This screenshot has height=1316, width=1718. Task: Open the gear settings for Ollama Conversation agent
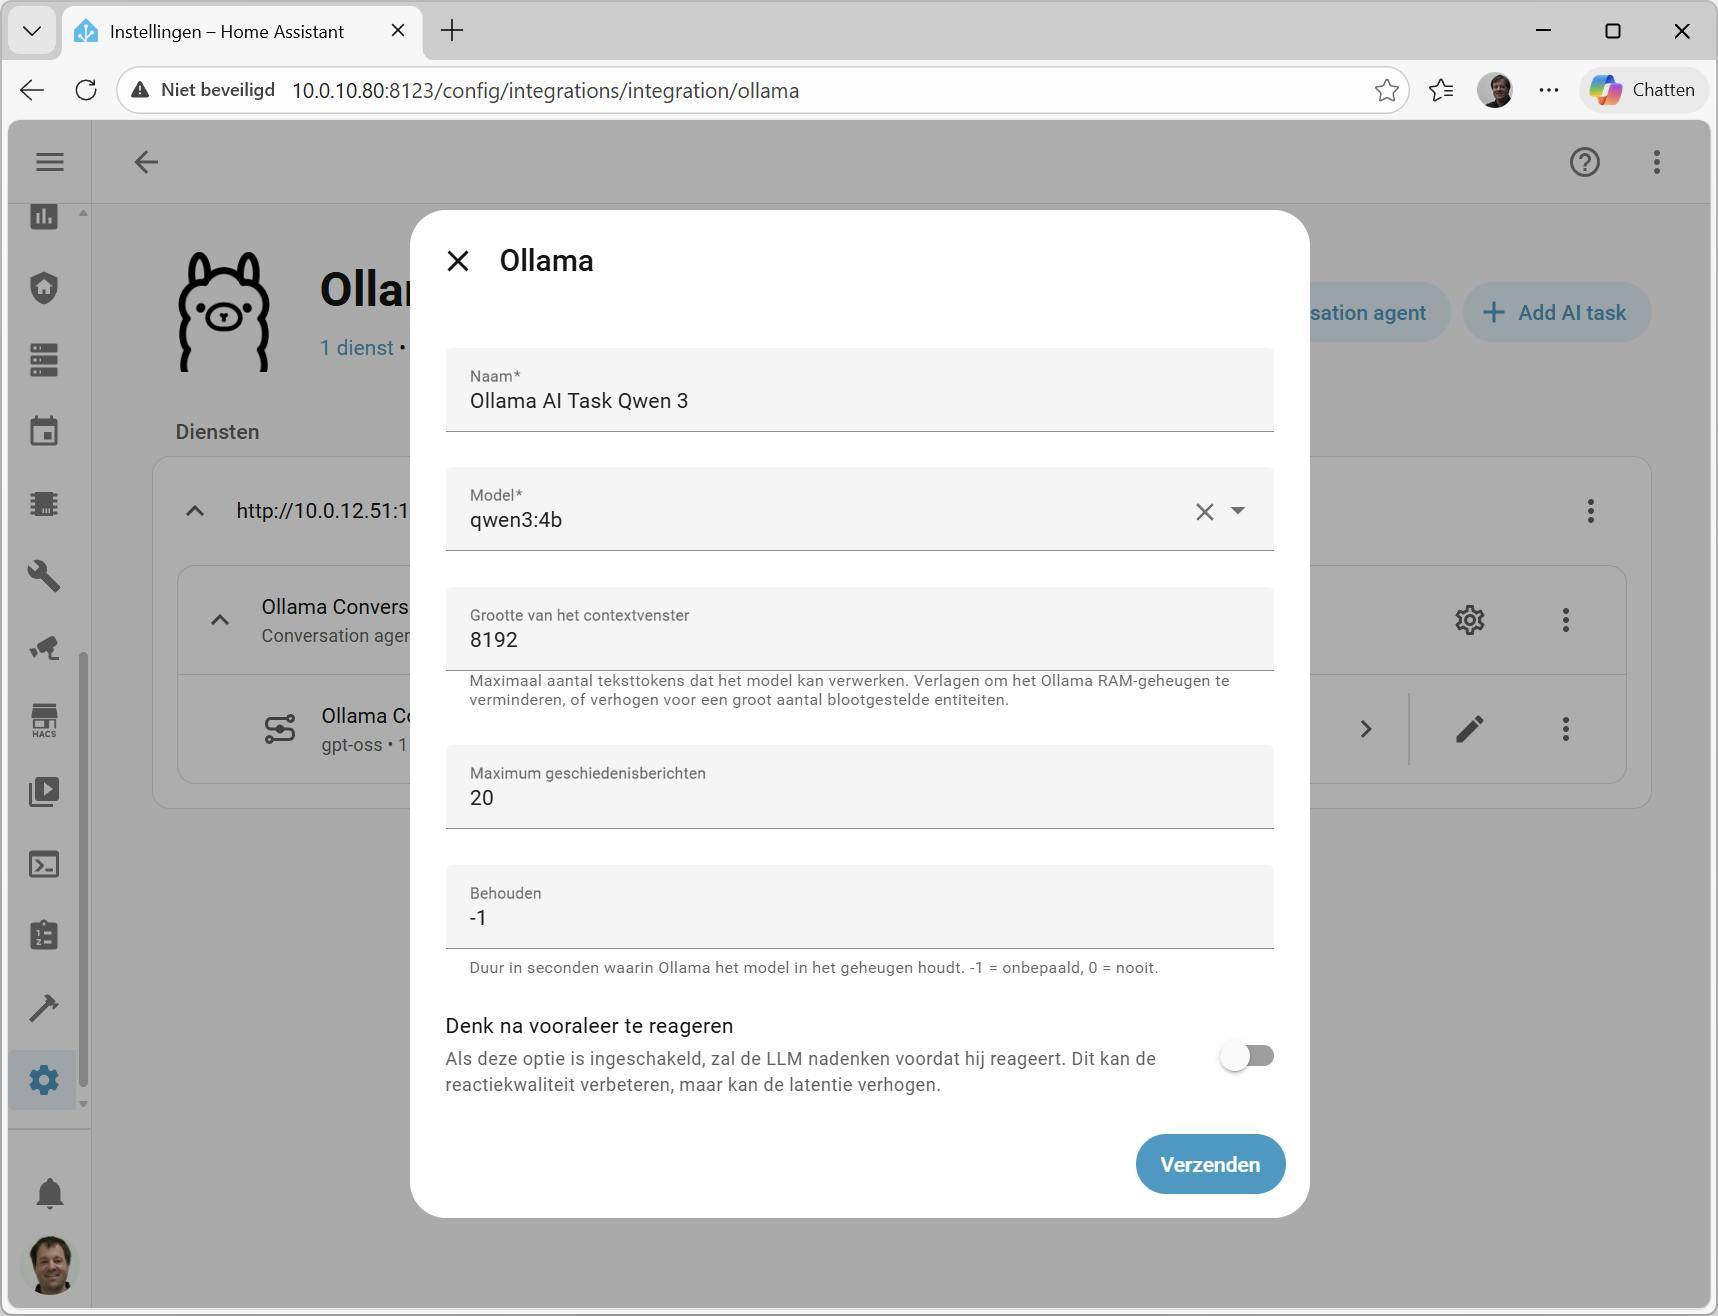pyautogui.click(x=1470, y=620)
